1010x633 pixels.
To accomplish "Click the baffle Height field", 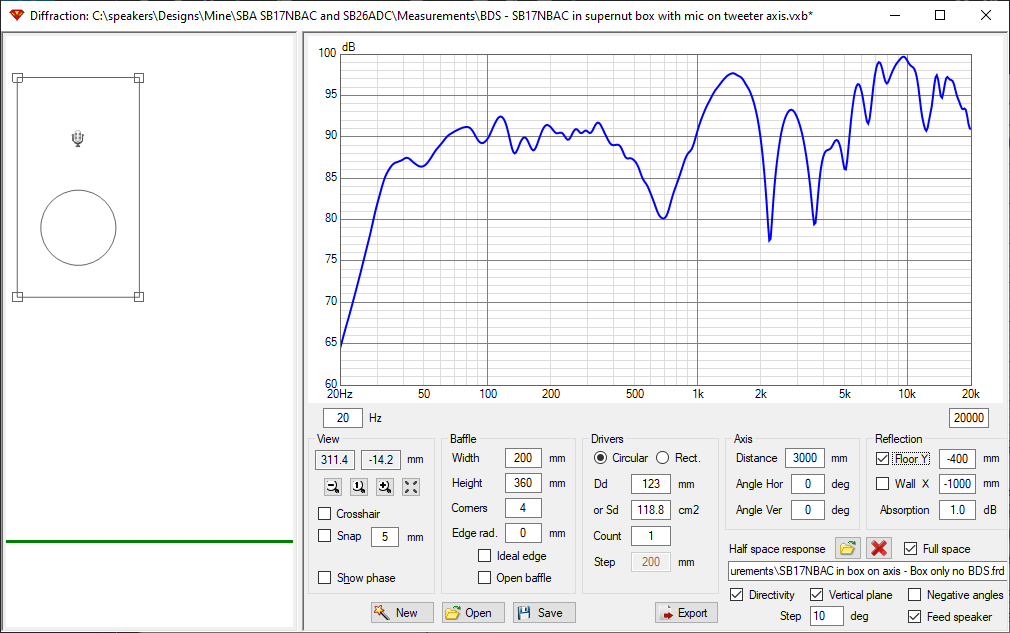I will [523, 483].
